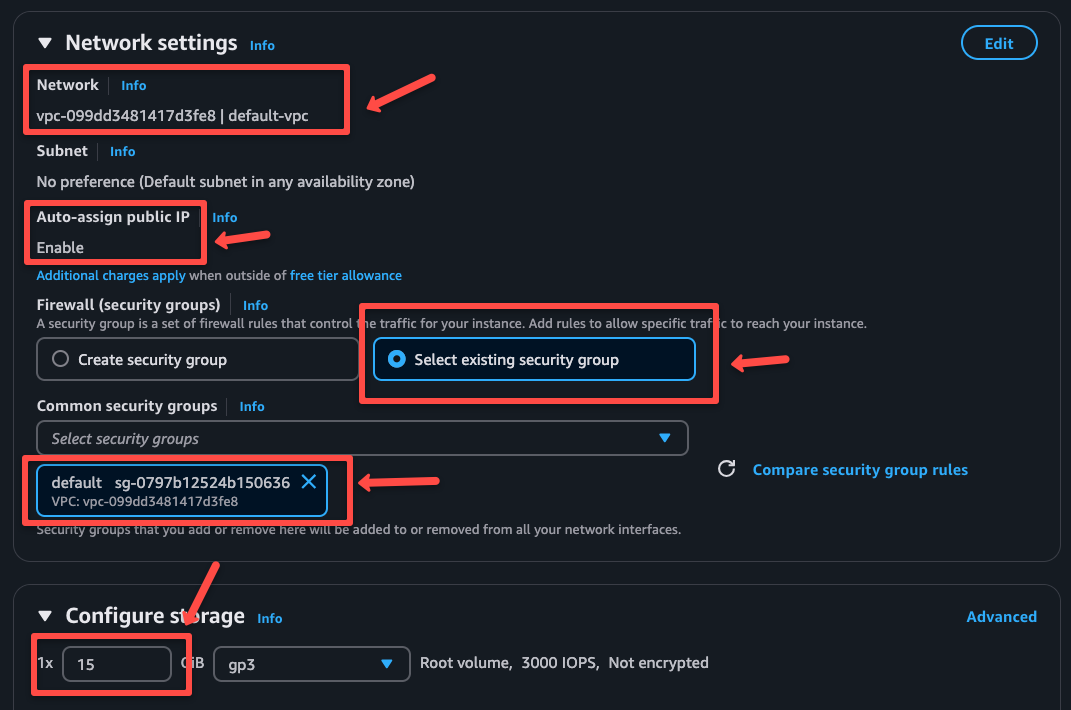Open Advanced storage options

coord(1001,617)
